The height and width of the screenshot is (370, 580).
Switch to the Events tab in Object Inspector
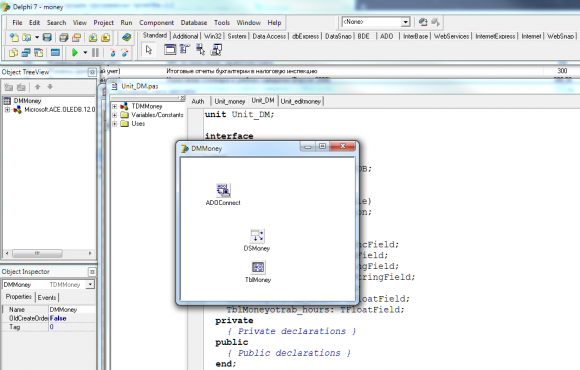click(47, 297)
